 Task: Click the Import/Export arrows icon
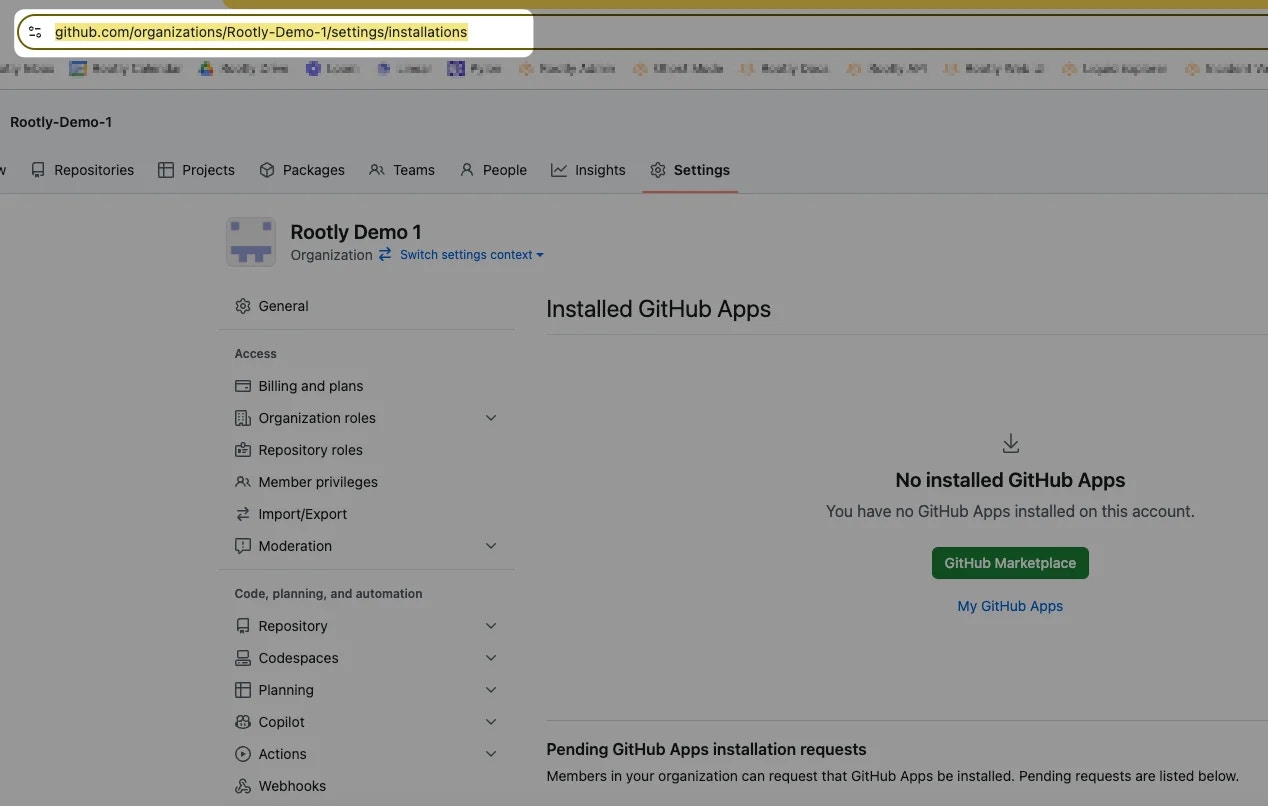243,514
